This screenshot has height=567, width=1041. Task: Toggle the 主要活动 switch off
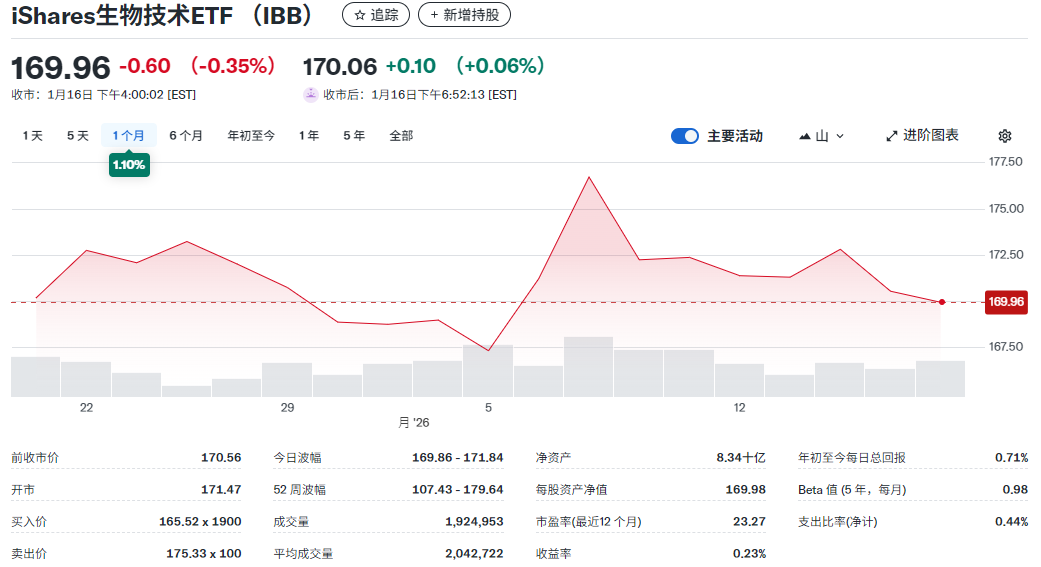684,136
